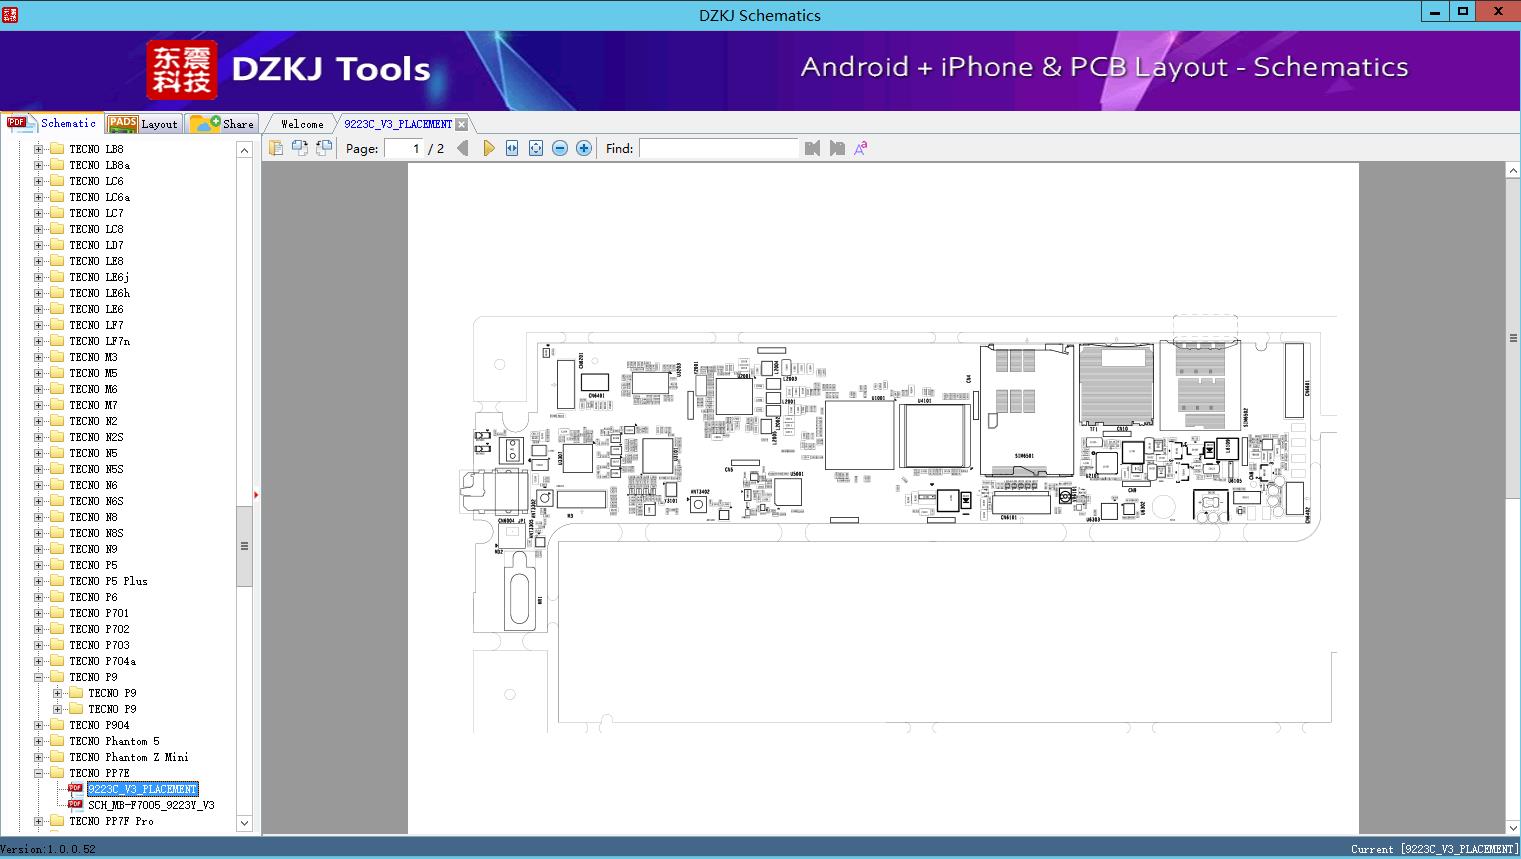
Task: Toggle the match case search icon
Action: pos(860,148)
